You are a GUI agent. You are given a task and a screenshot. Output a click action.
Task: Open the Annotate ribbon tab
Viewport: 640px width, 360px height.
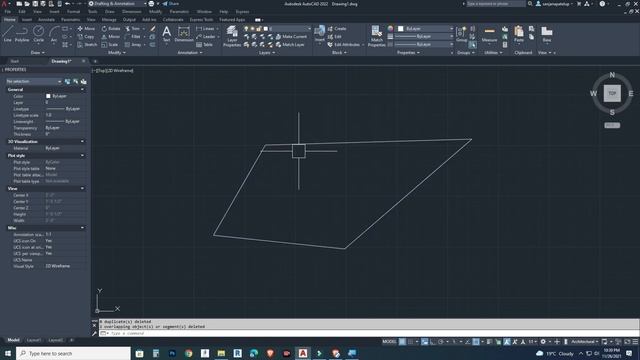[46, 20]
